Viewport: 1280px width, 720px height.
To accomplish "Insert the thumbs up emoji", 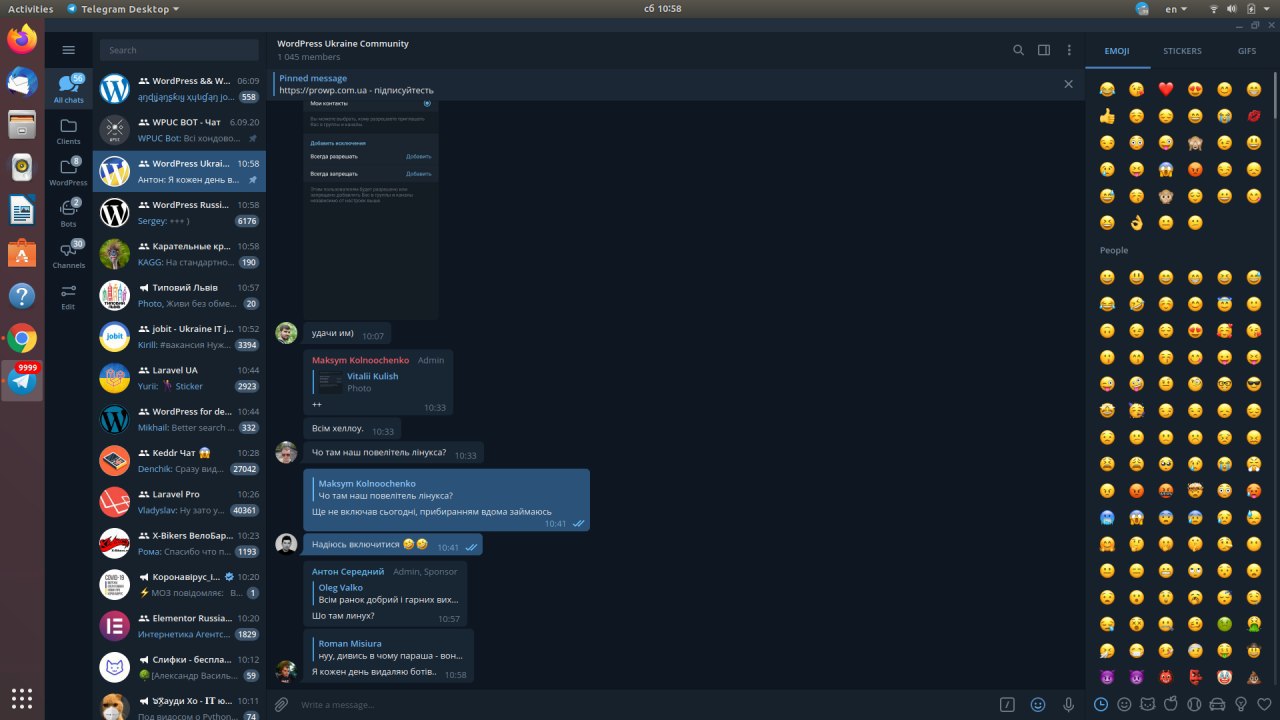I will (1107, 116).
